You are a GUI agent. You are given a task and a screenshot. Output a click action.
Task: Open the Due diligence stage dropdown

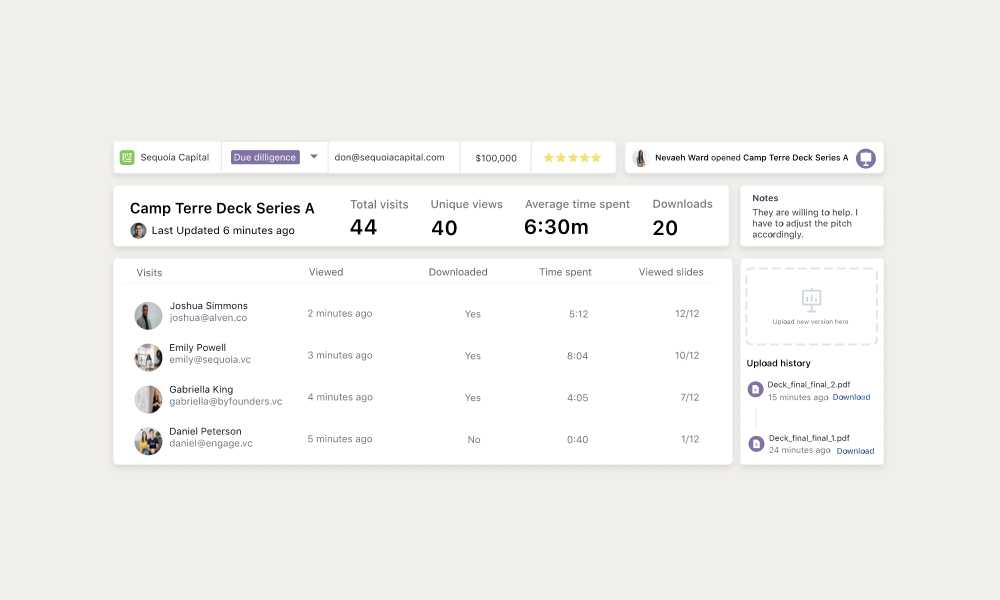coord(313,157)
